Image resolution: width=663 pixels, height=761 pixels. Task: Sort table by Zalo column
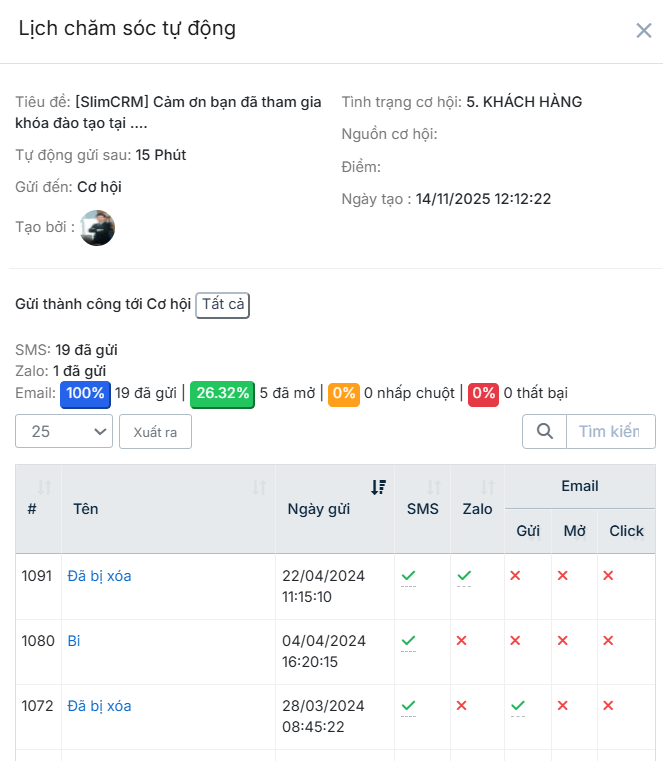pos(488,487)
